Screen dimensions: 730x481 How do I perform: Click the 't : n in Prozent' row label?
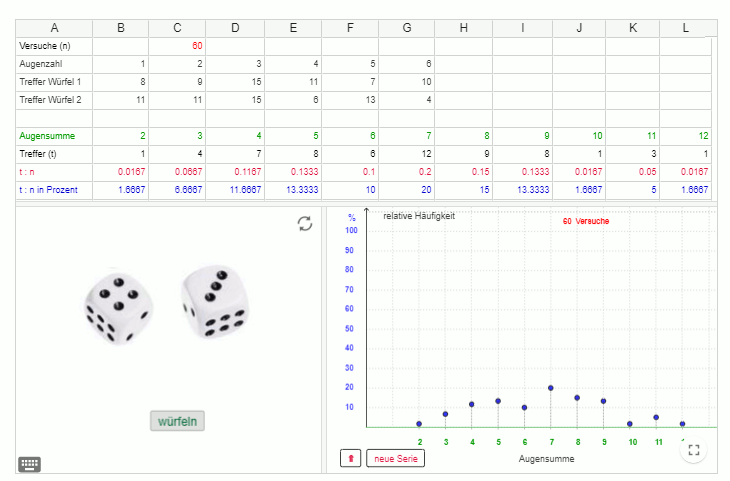[54, 189]
